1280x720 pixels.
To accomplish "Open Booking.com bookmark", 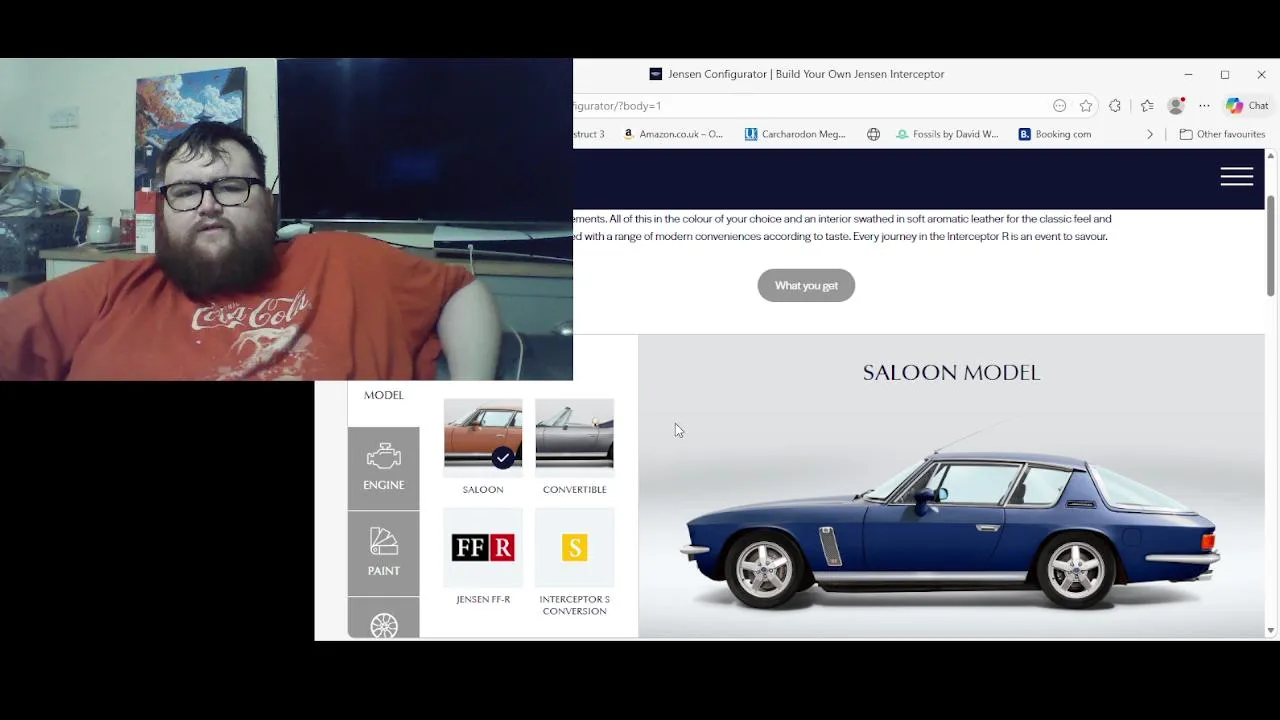I will click(1054, 134).
